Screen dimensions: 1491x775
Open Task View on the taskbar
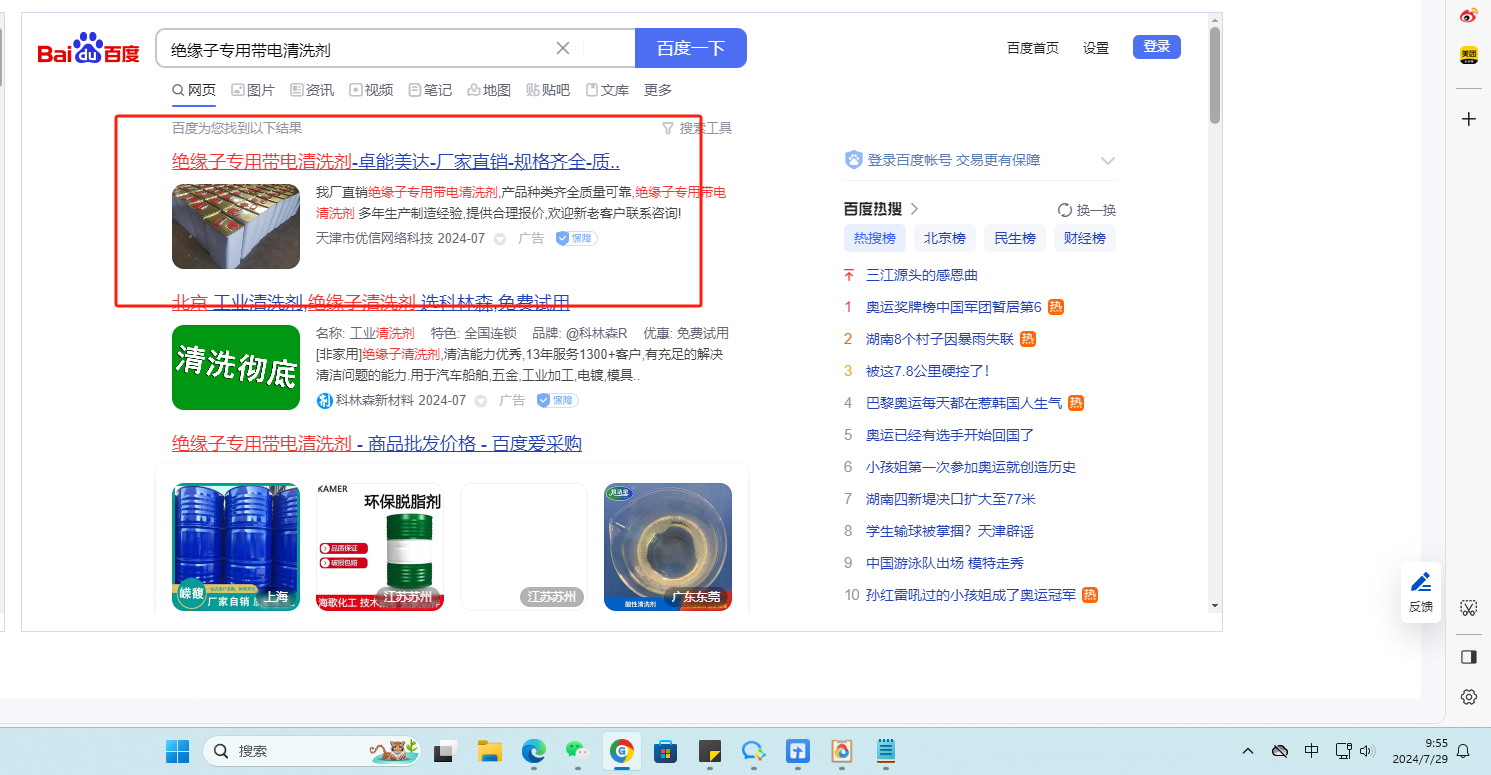click(x=445, y=751)
